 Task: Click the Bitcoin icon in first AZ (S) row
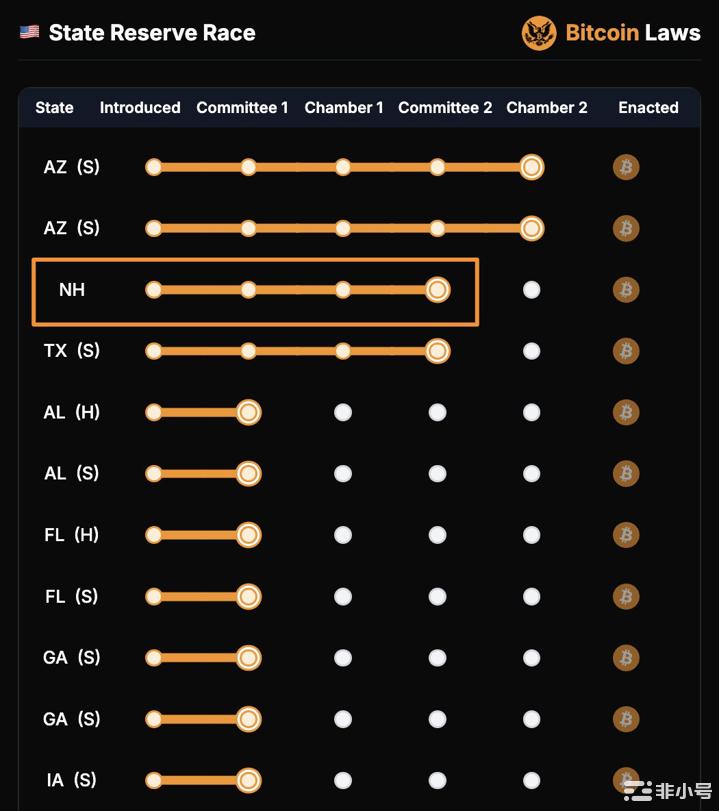[626, 167]
